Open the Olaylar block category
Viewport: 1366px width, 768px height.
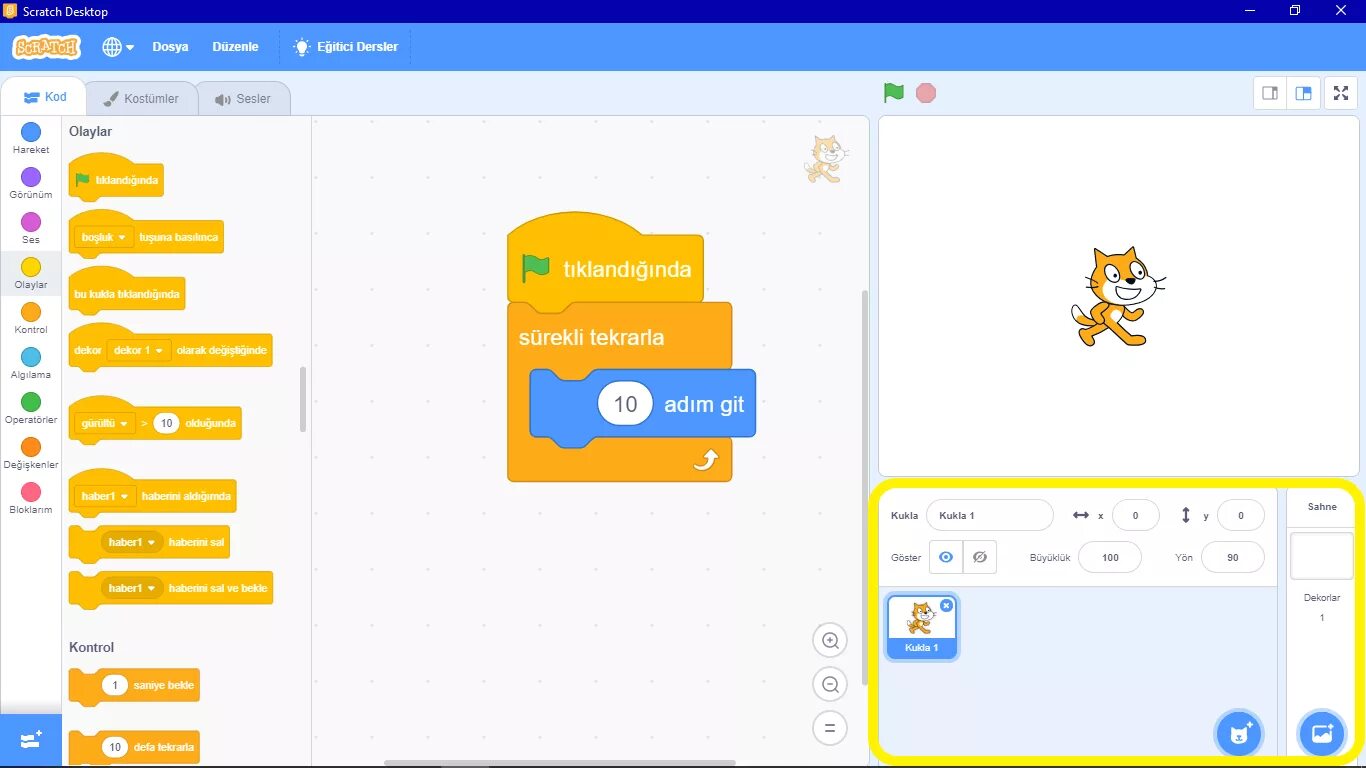[31, 273]
